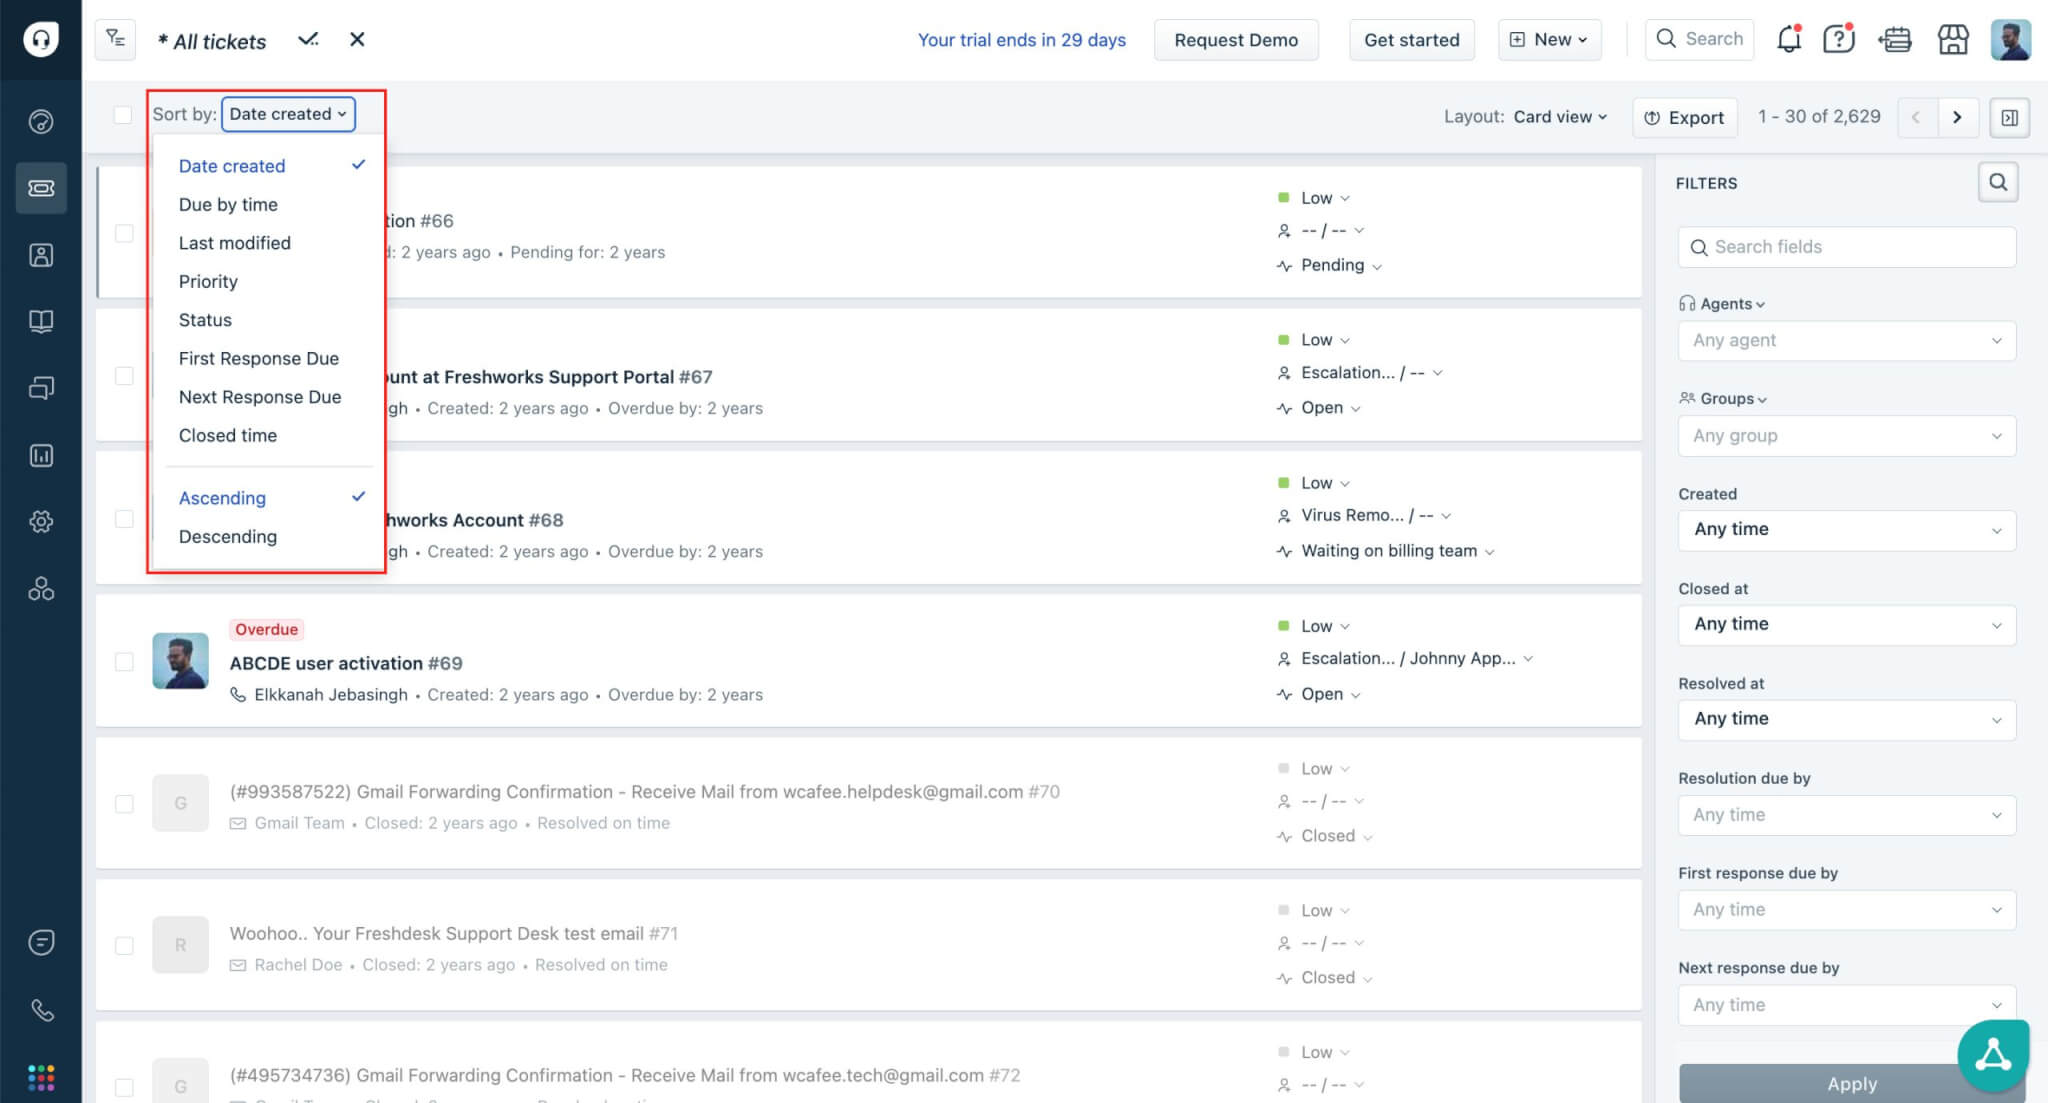Screen dimensions: 2048x1103
Task: Open the Marketplace store icon
Action: click(x=1953, y=39)
